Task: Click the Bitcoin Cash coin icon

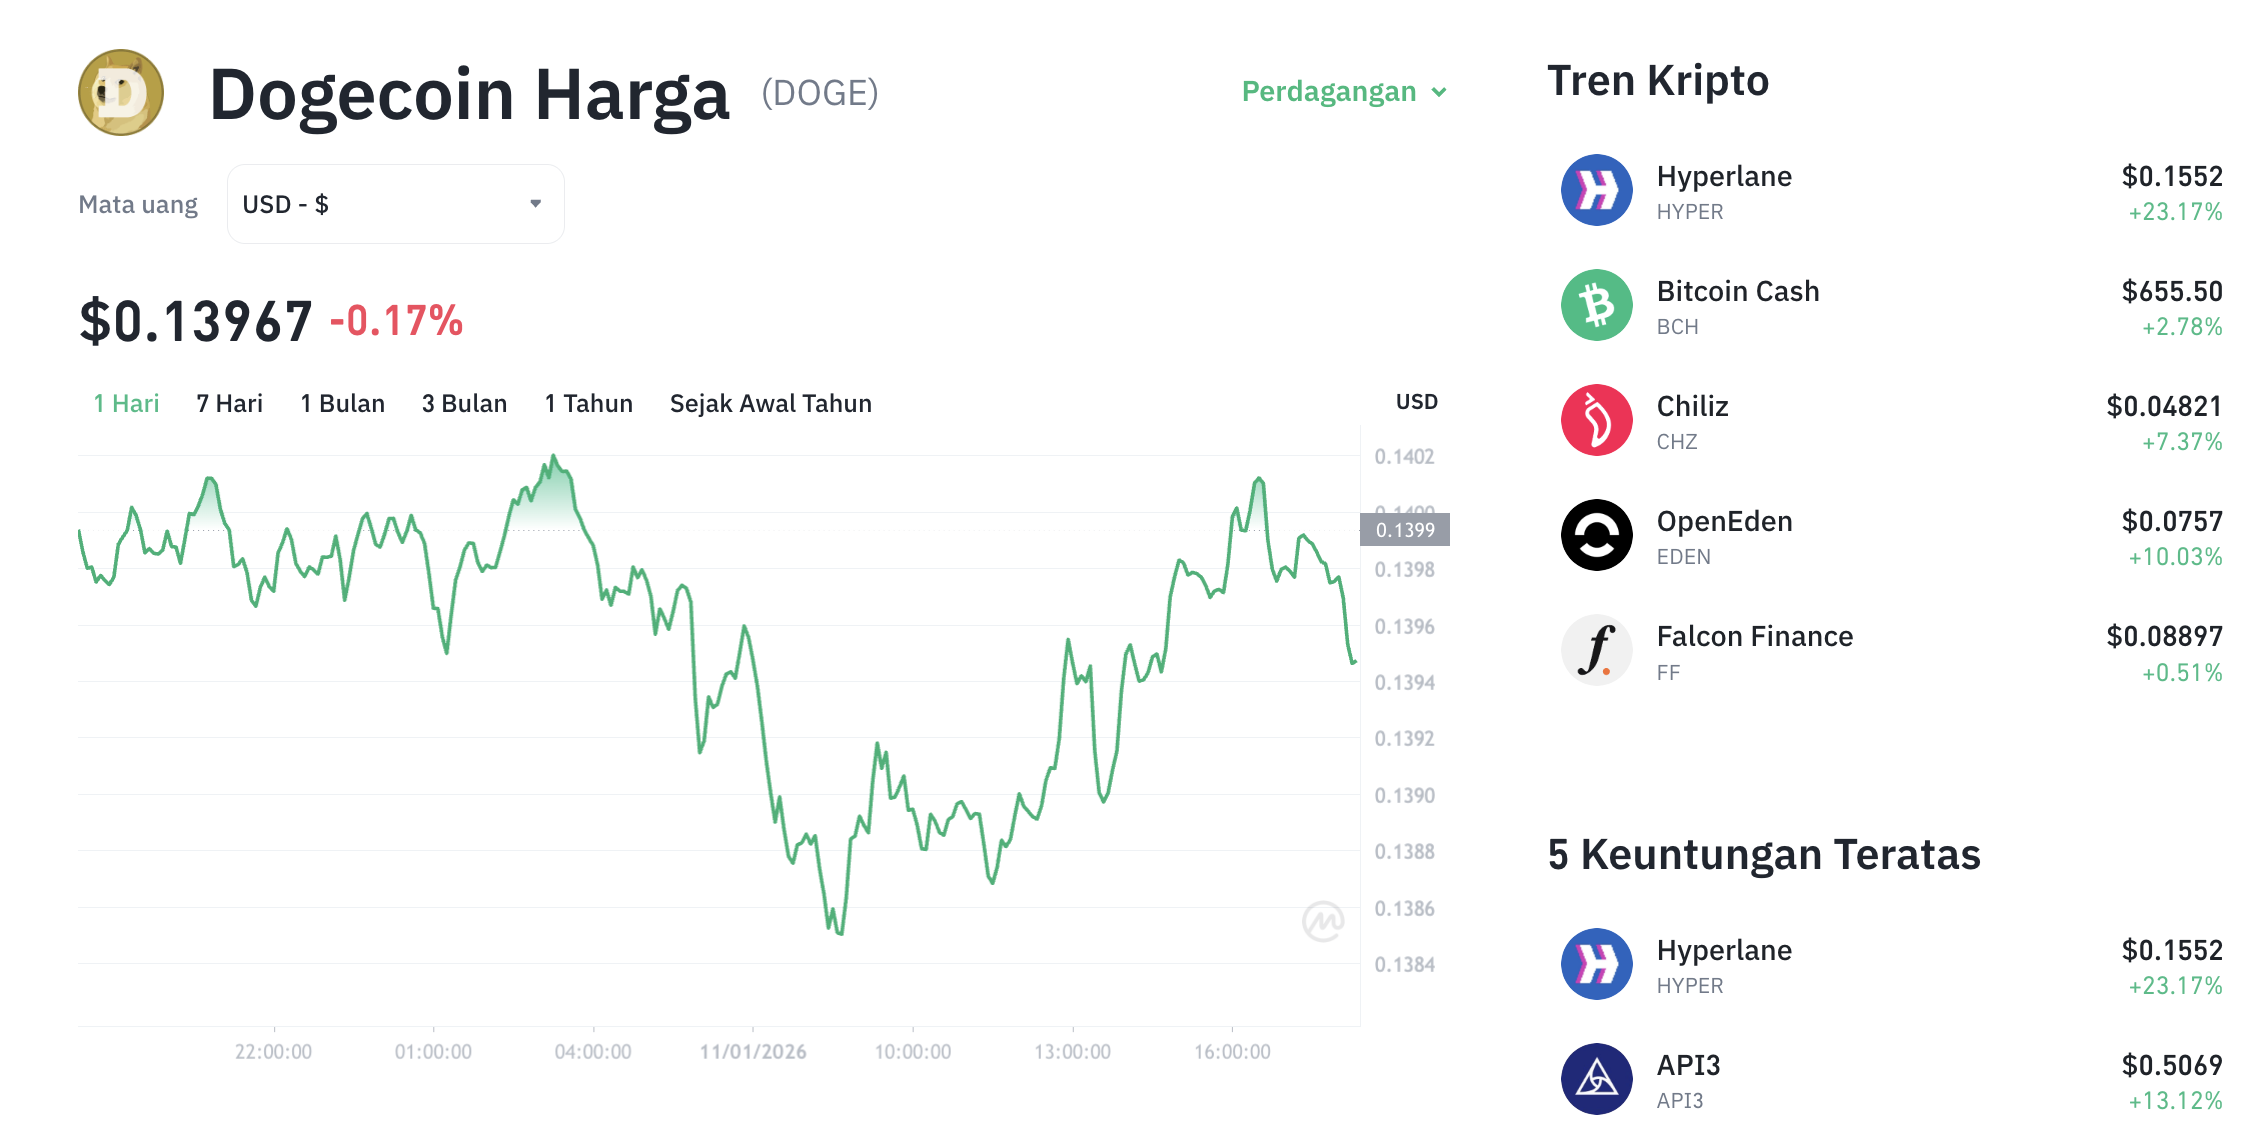Action: [1596, 305]
